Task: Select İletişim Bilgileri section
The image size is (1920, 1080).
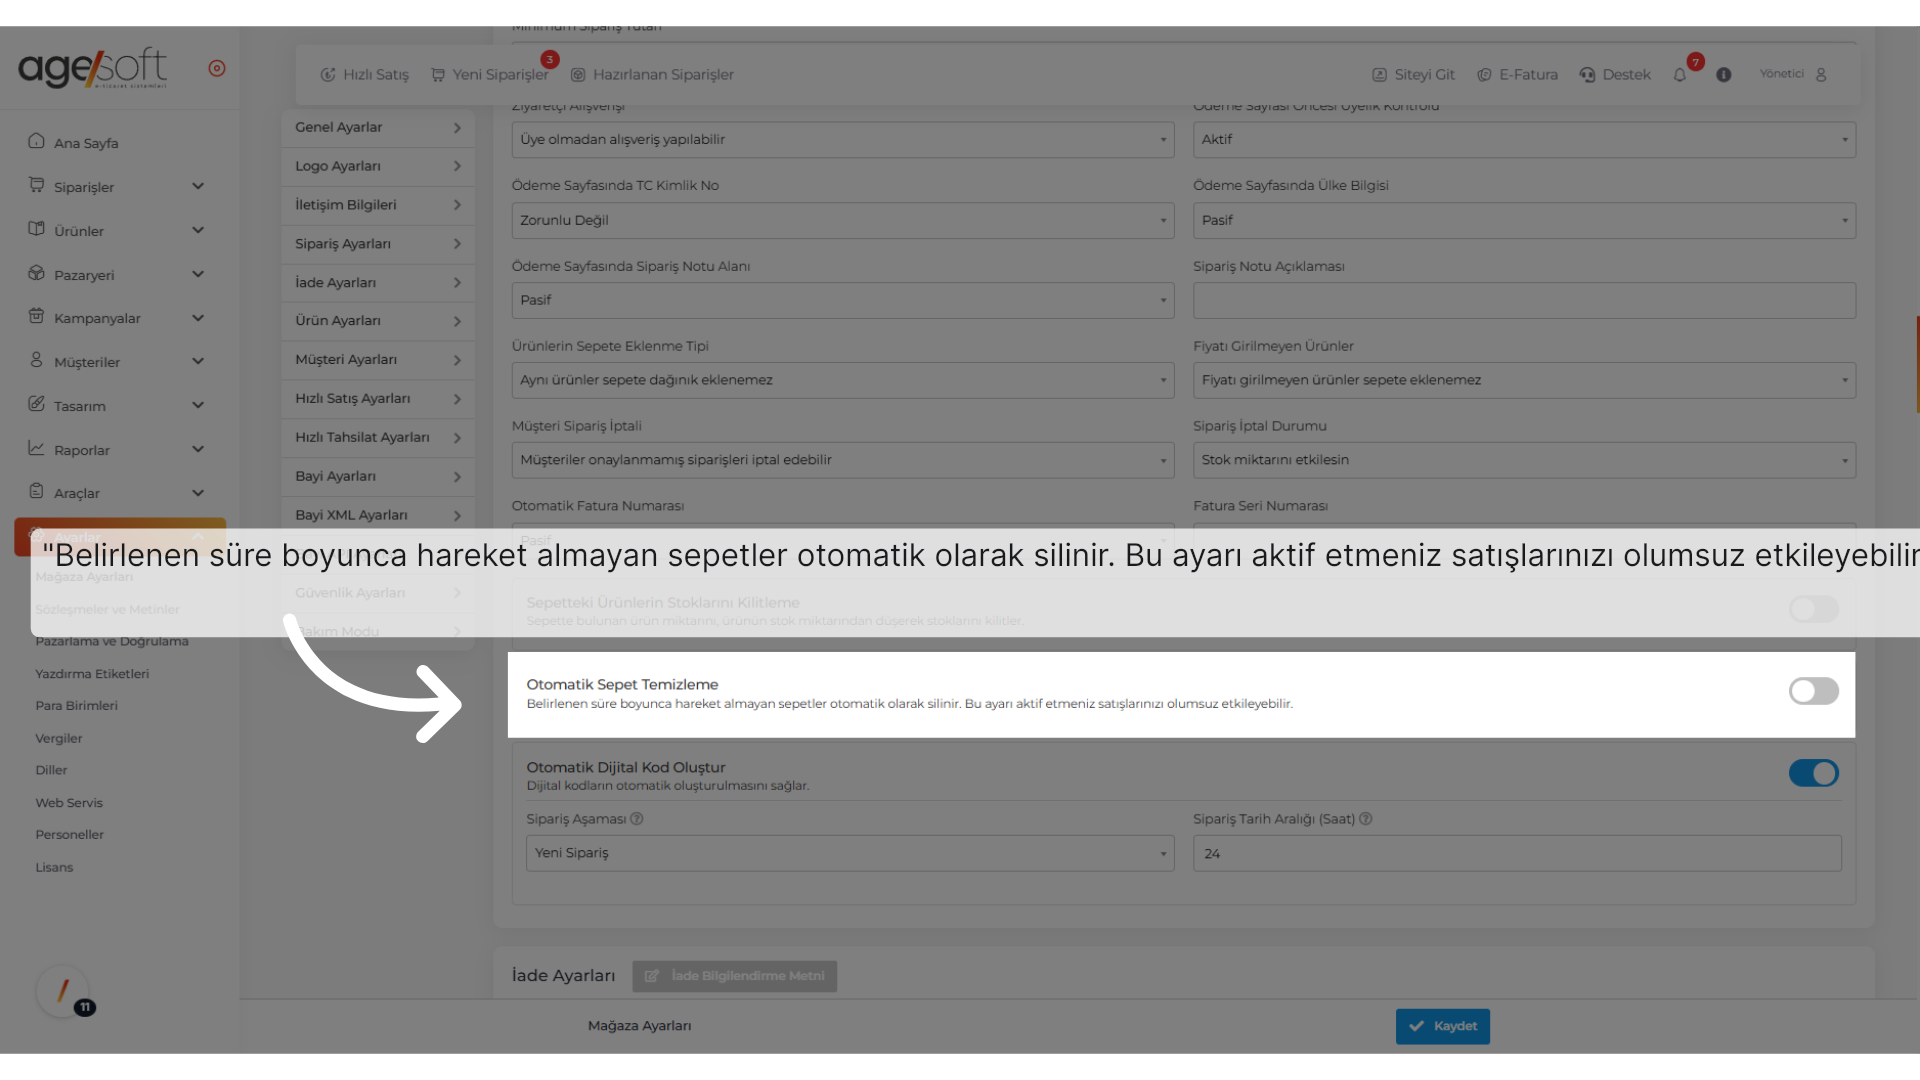Action: [378, 205]
